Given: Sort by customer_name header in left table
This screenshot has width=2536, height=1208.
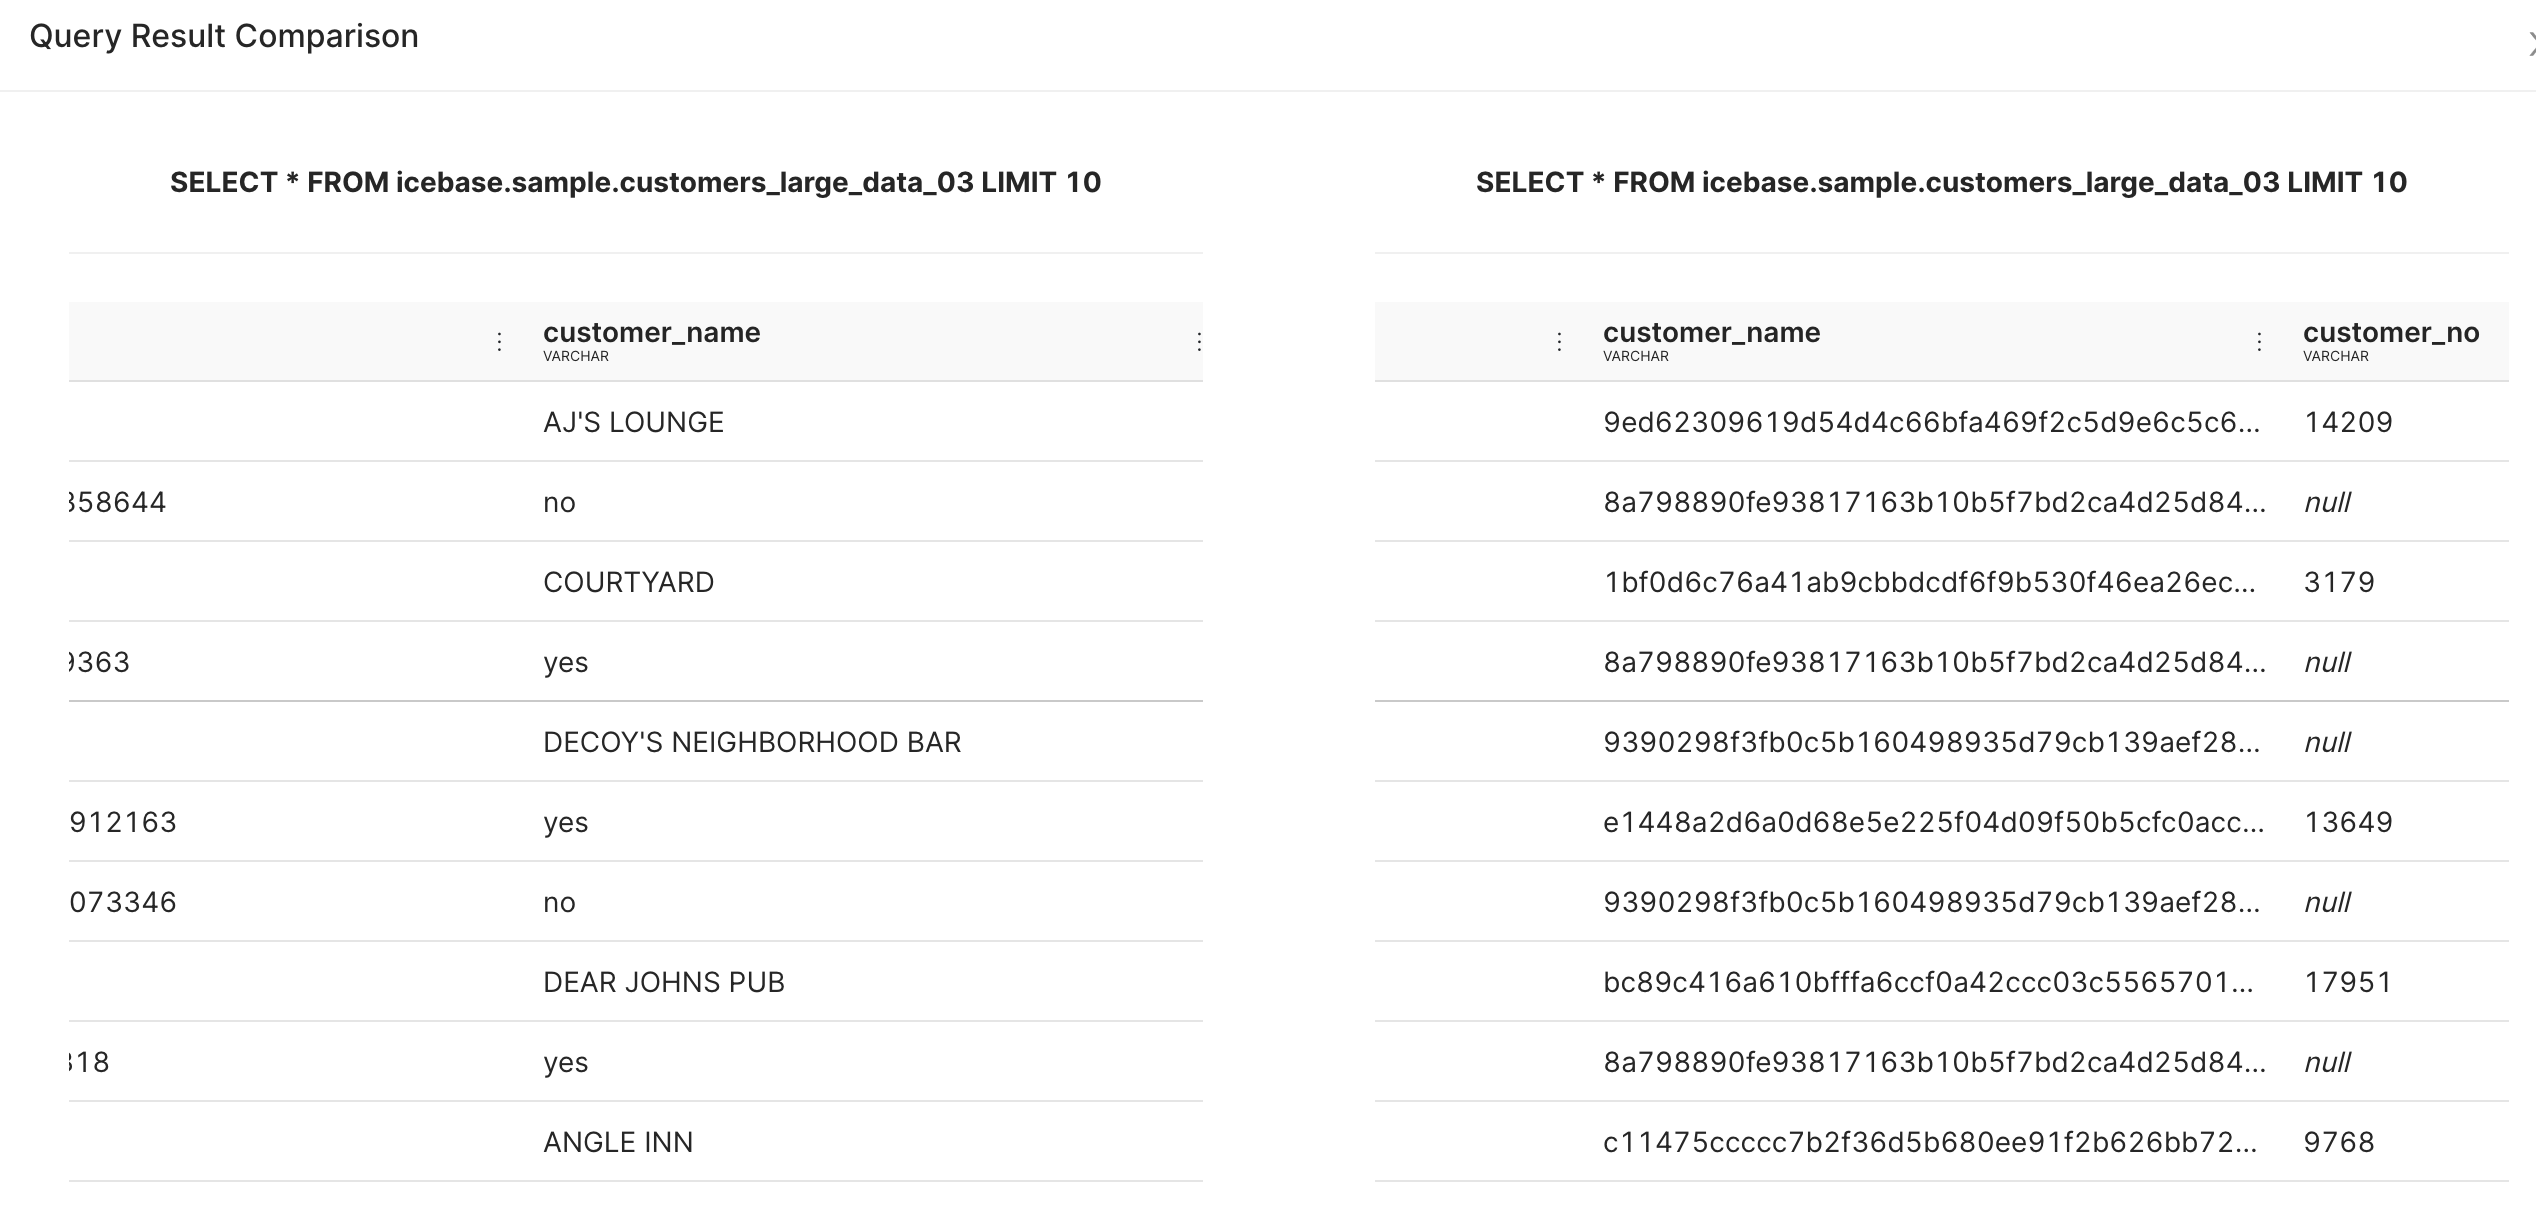Looking at the screenshot, I should point(651,333).
